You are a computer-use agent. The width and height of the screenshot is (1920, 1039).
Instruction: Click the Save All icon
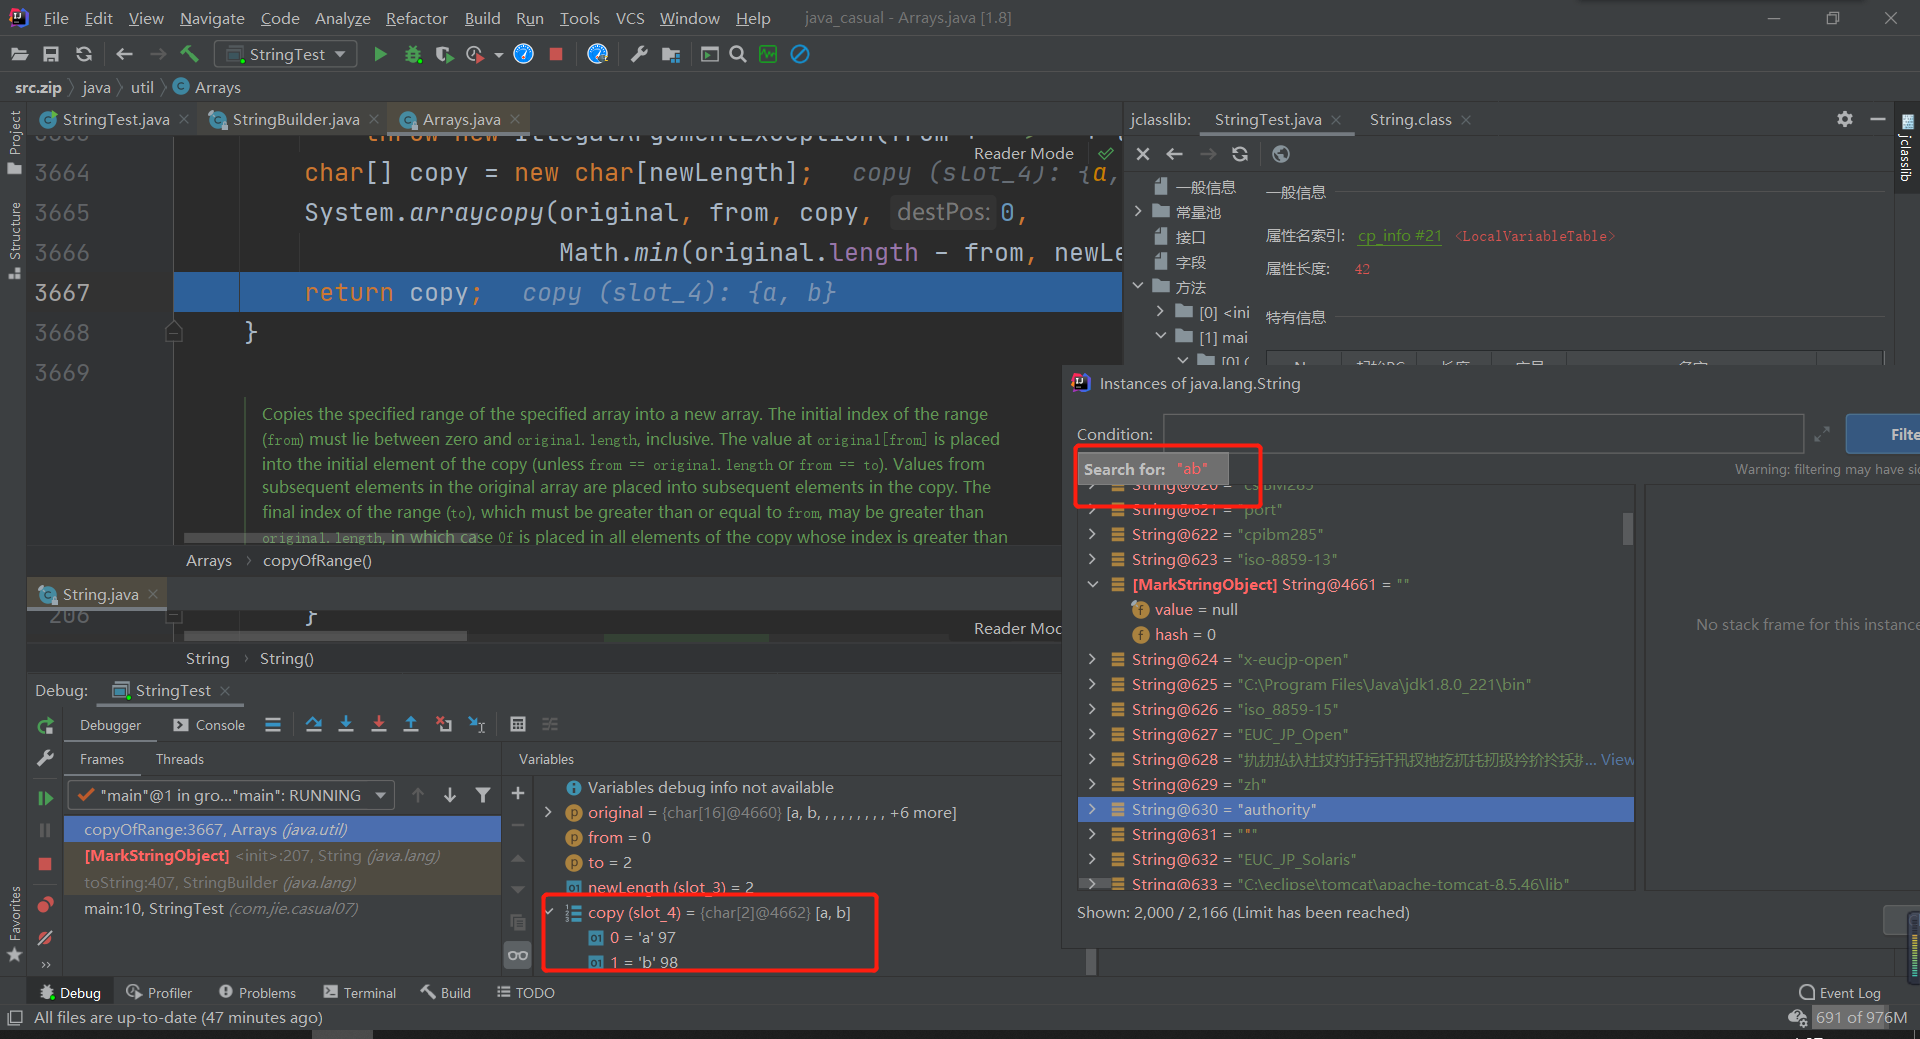point(51,54)
